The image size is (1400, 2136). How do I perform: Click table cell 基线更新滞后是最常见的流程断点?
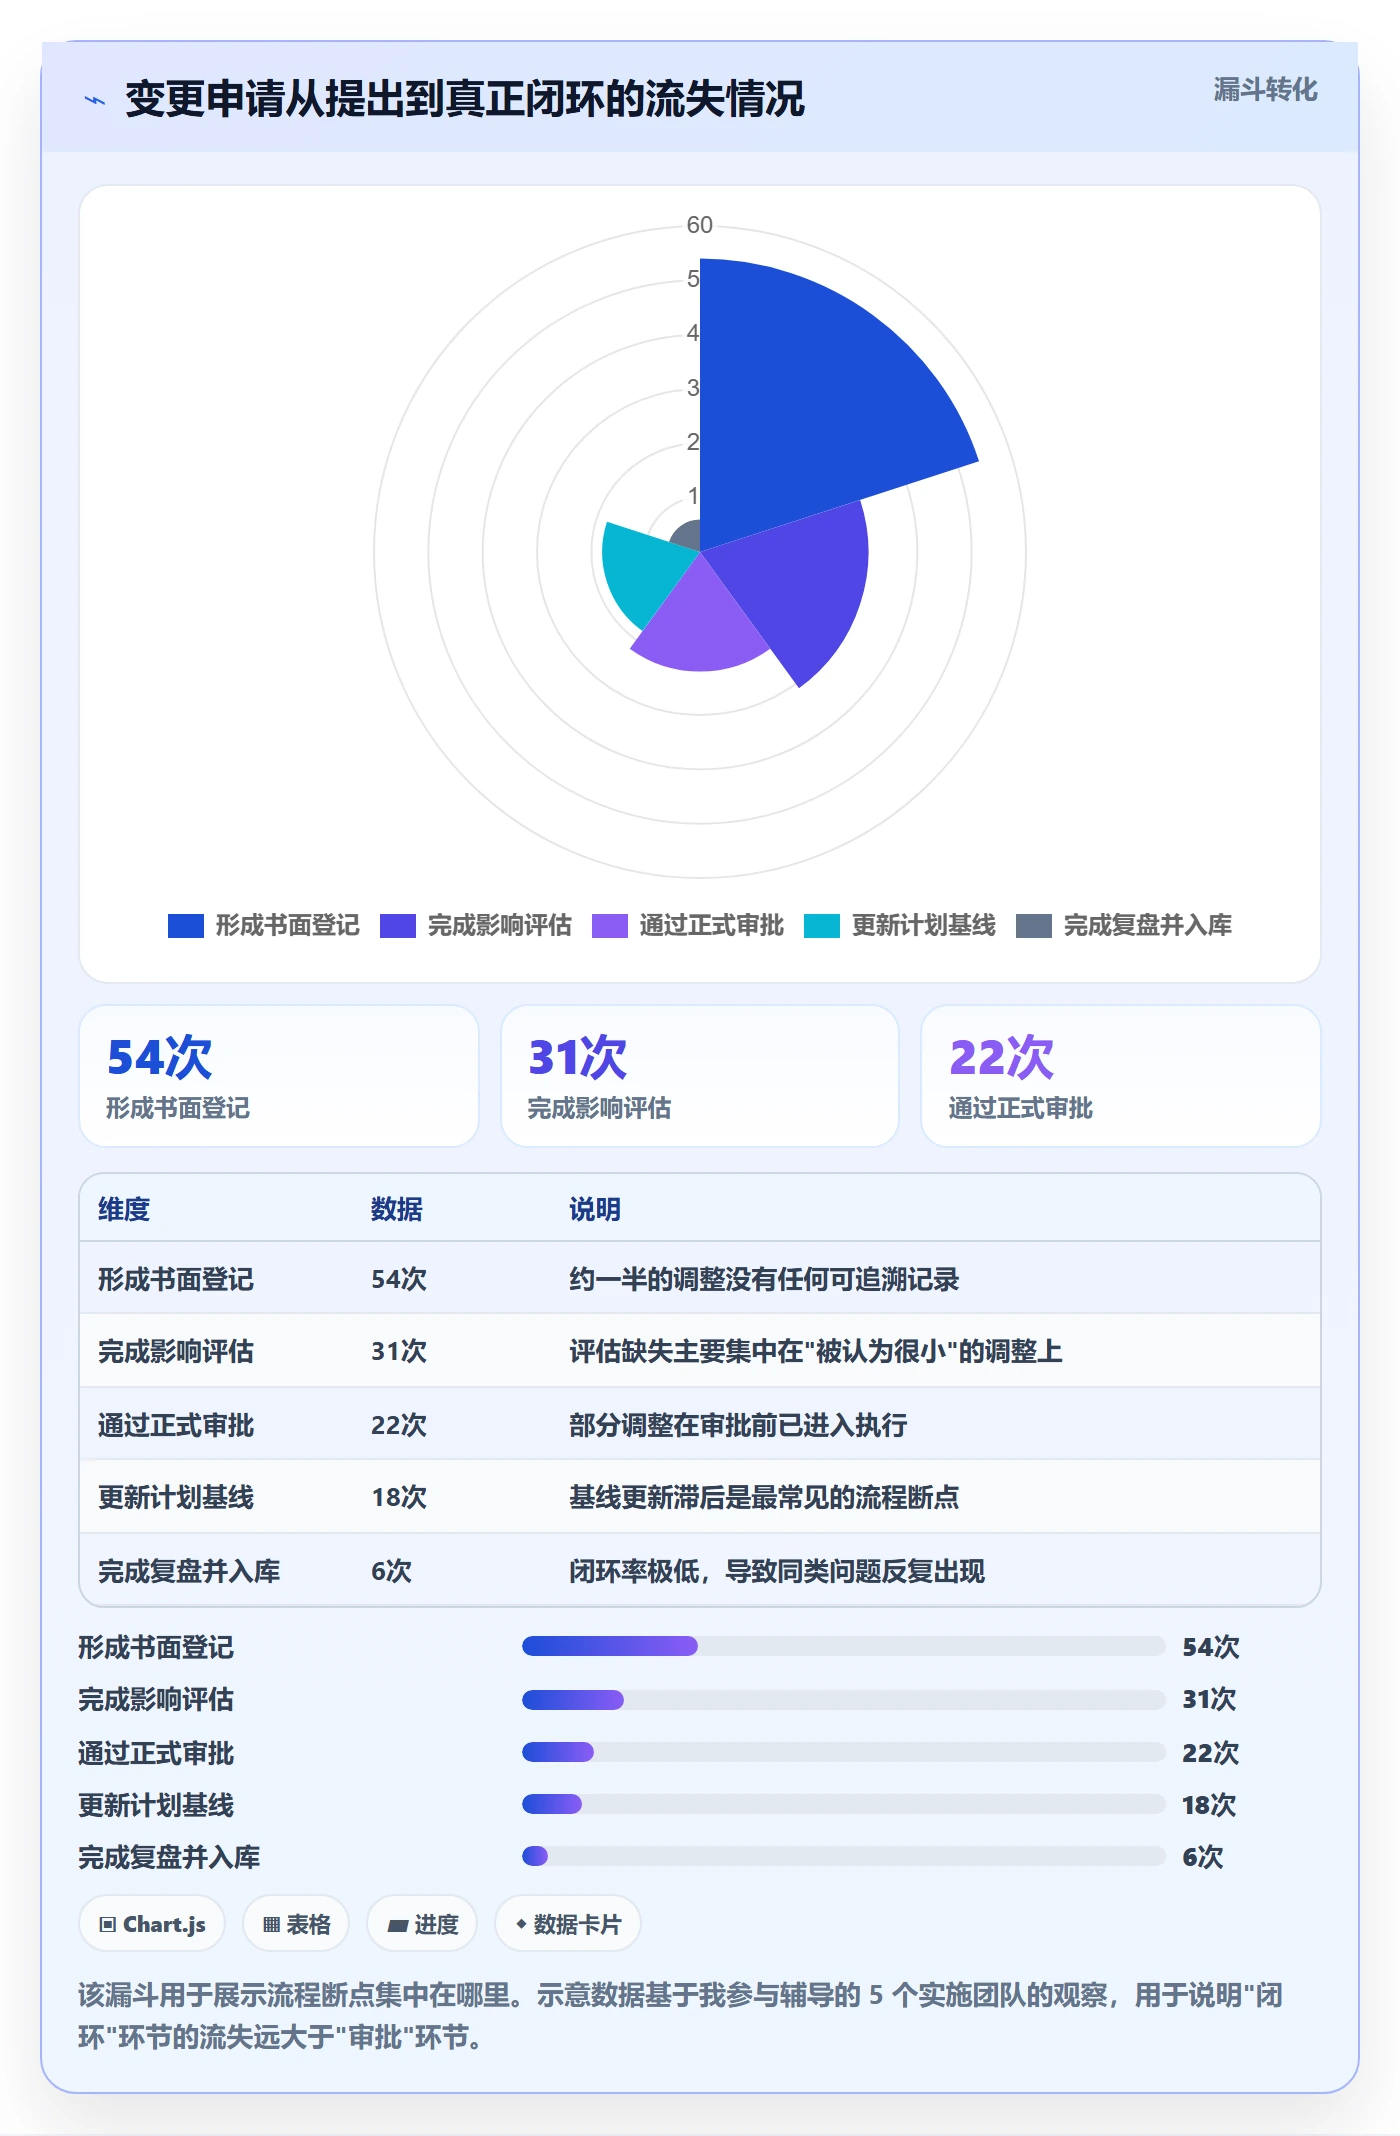pos(764,1497)
